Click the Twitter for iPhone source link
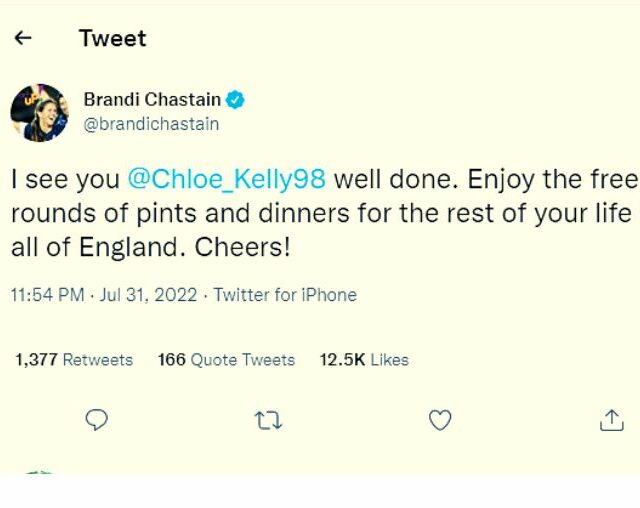This screenshot has height=508, width=640. [x=285, y=295]
